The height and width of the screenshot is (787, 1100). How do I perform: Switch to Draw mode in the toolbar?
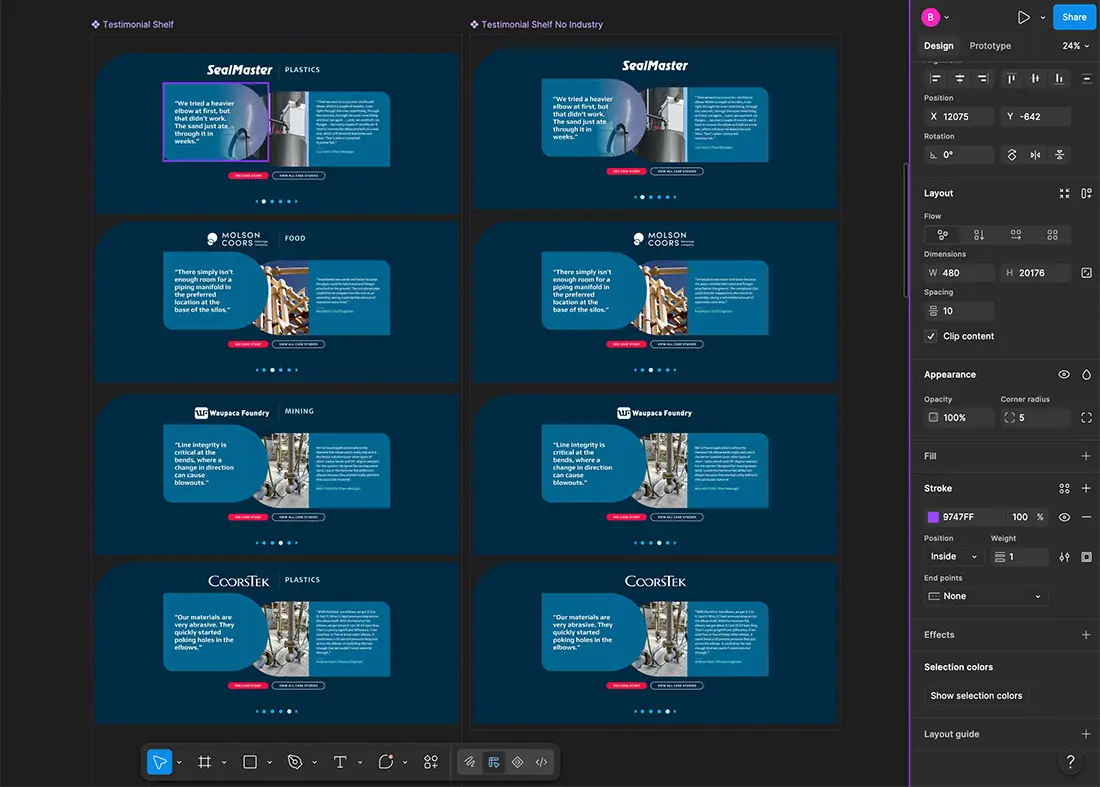pyautogui.click(x=469, y=762)
